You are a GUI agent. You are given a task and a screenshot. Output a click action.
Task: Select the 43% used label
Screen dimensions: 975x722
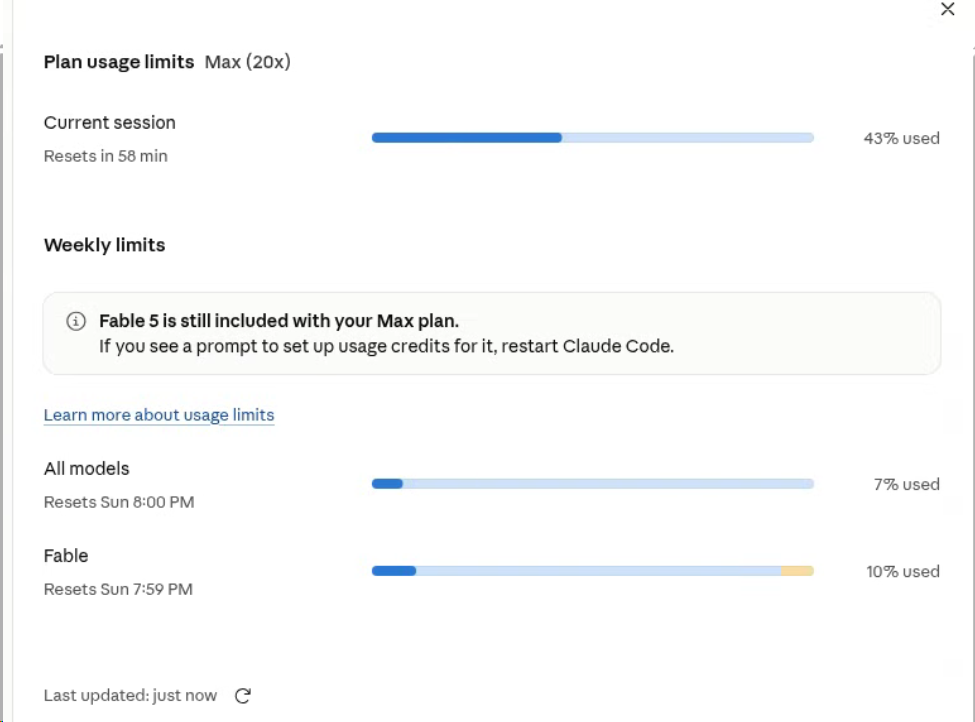pos(901,138)
